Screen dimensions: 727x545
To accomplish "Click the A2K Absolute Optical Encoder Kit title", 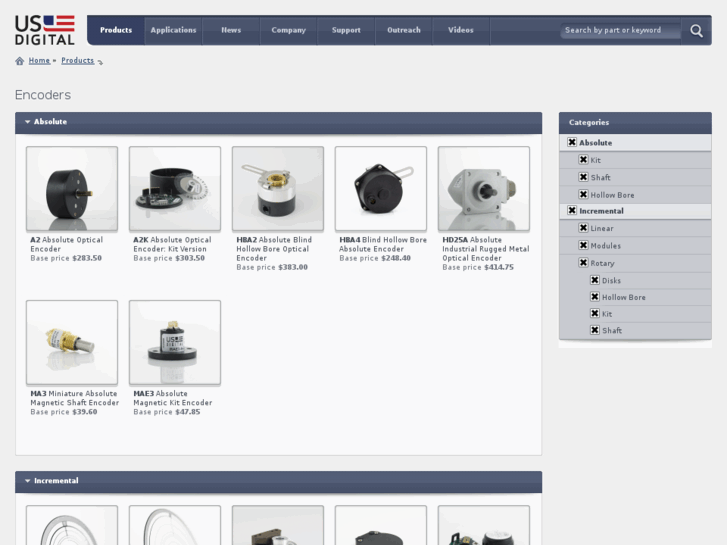I will (172, 244).
